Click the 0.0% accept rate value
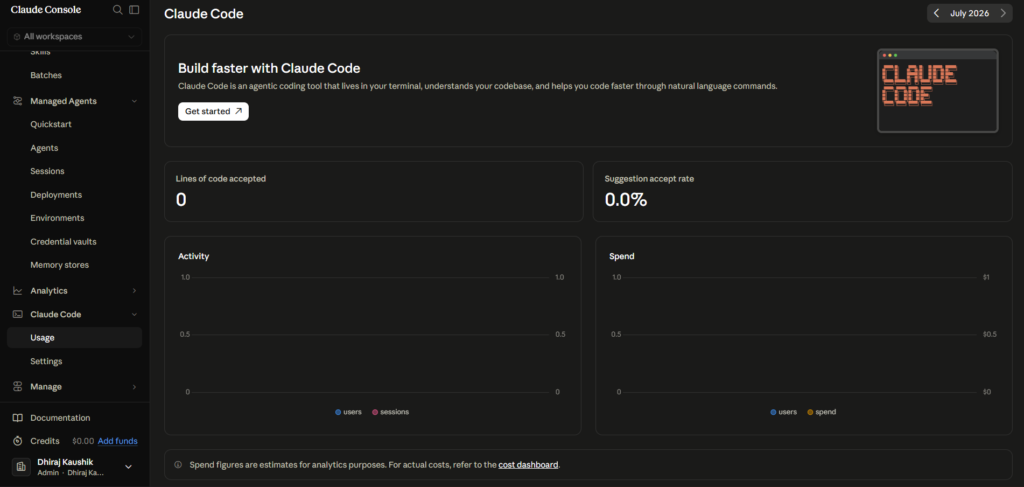This screenshot has width=1024, height=487. point(626,199)
